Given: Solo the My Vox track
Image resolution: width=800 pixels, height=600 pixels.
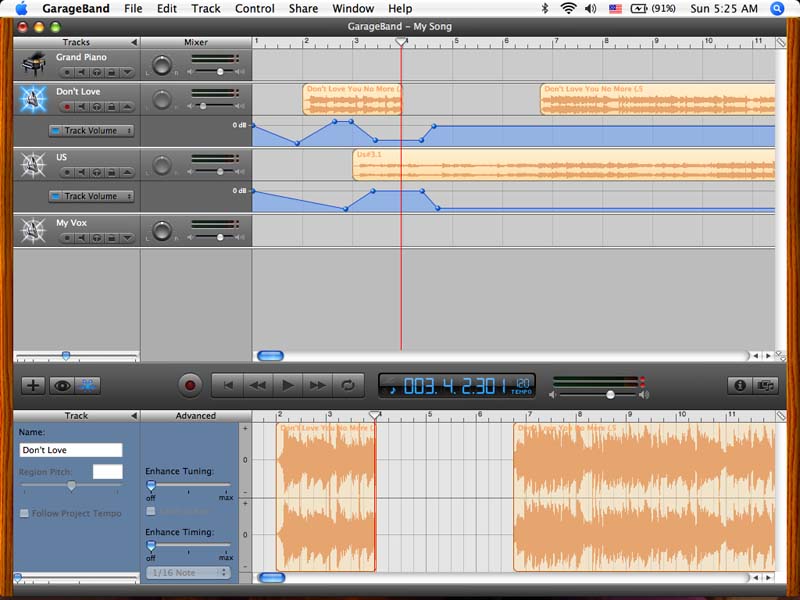Looking at the screenshot, I should (x=96, y=238).
